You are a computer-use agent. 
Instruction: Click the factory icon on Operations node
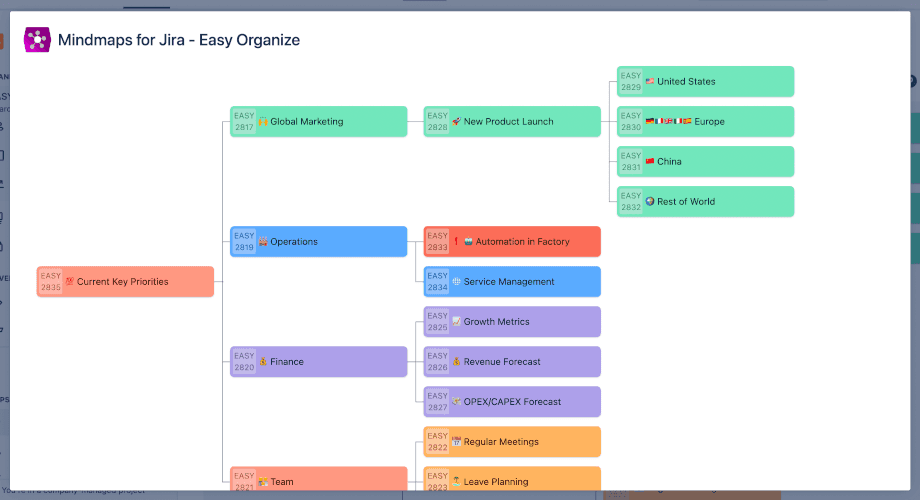[263, 242]
